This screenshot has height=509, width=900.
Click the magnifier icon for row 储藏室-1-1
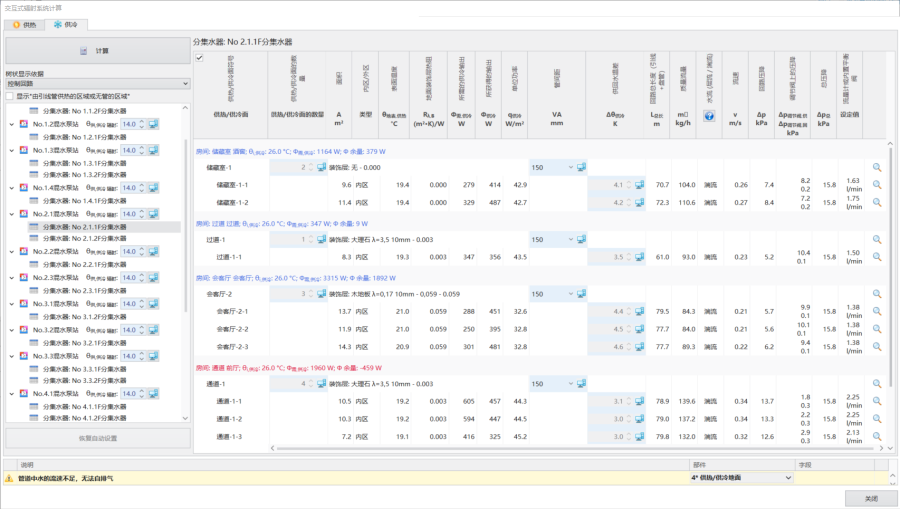(x=876, y=185)
